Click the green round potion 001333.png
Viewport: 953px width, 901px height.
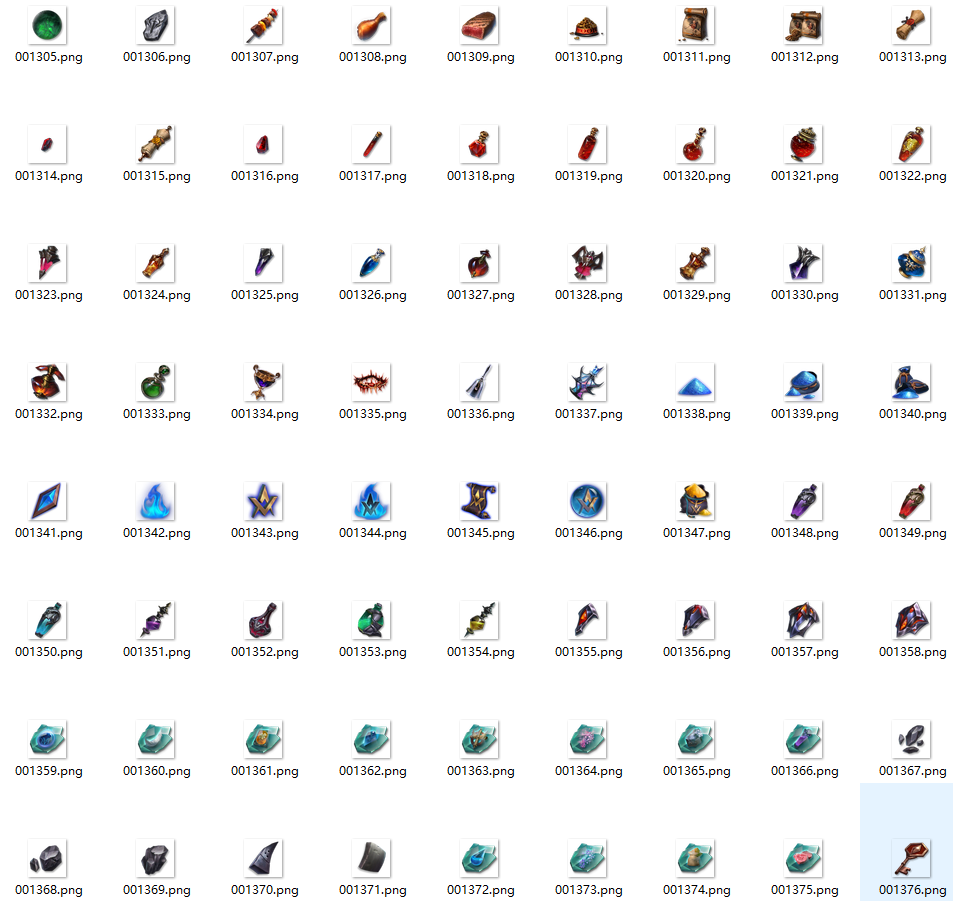tap(156, 382)
